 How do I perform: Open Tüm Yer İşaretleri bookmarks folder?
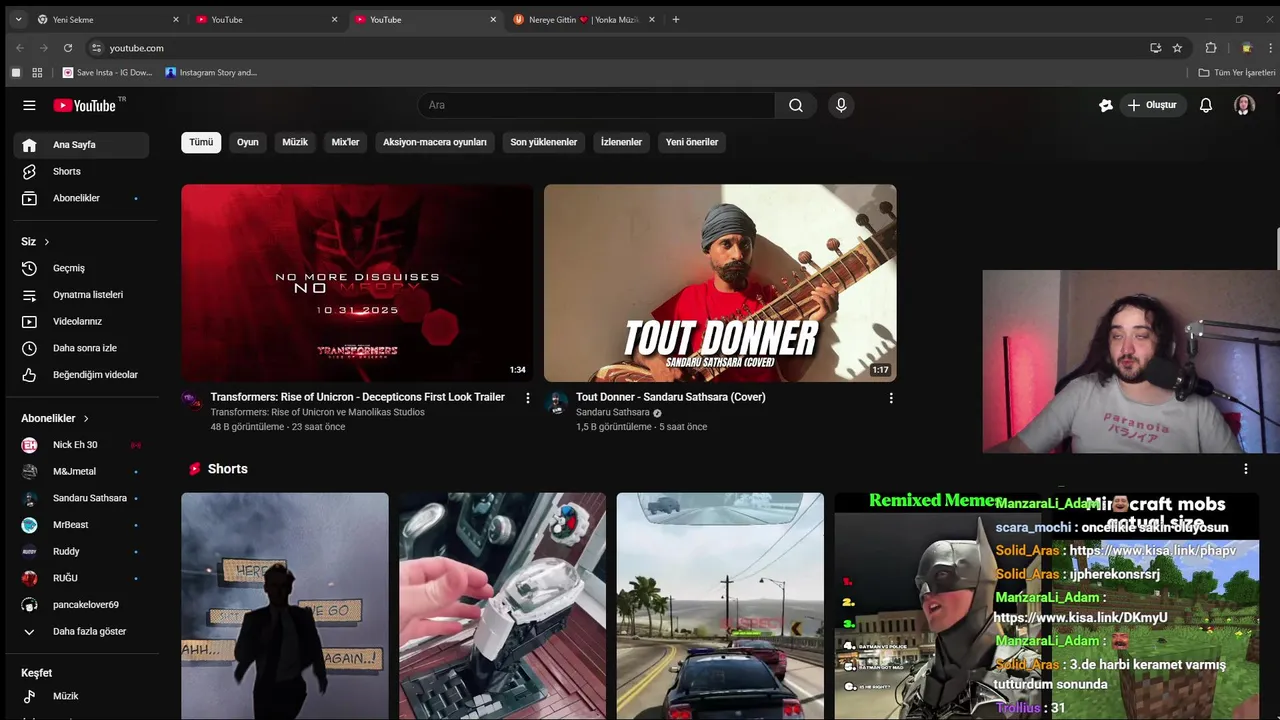click(1237, 72)
